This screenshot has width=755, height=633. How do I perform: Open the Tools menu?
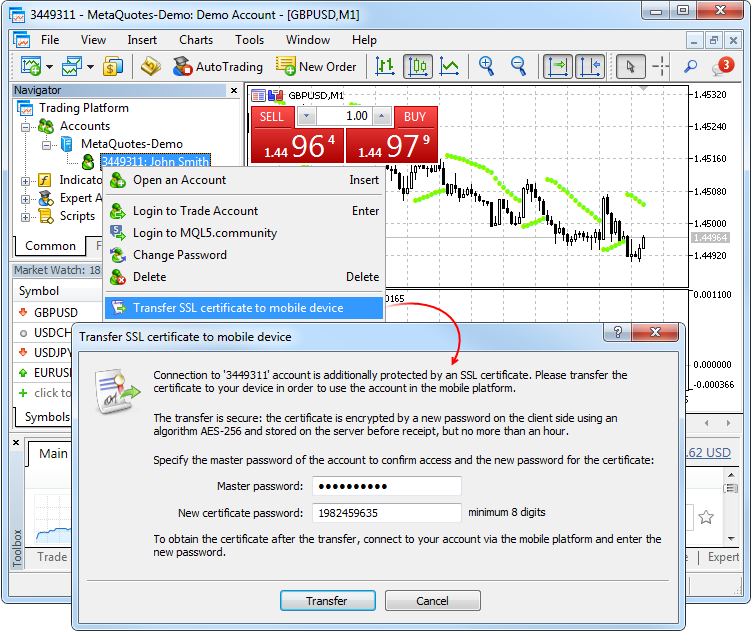(249, 40)
